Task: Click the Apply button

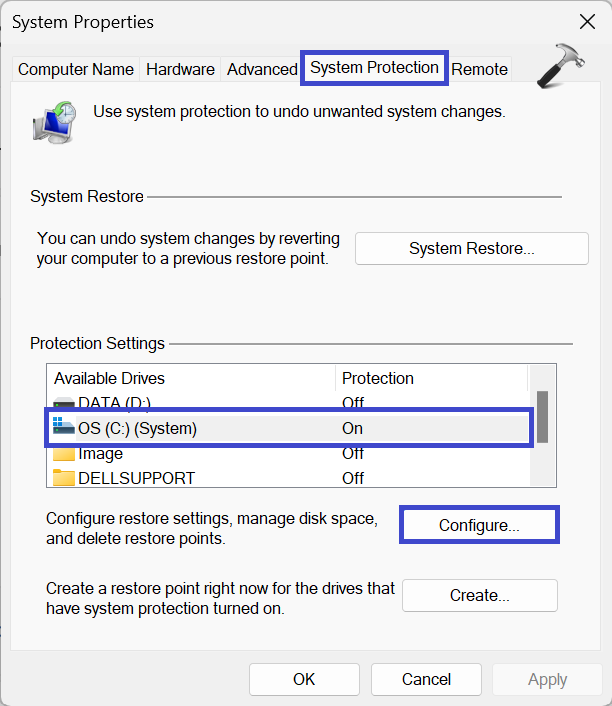Action: coord(547,679)
